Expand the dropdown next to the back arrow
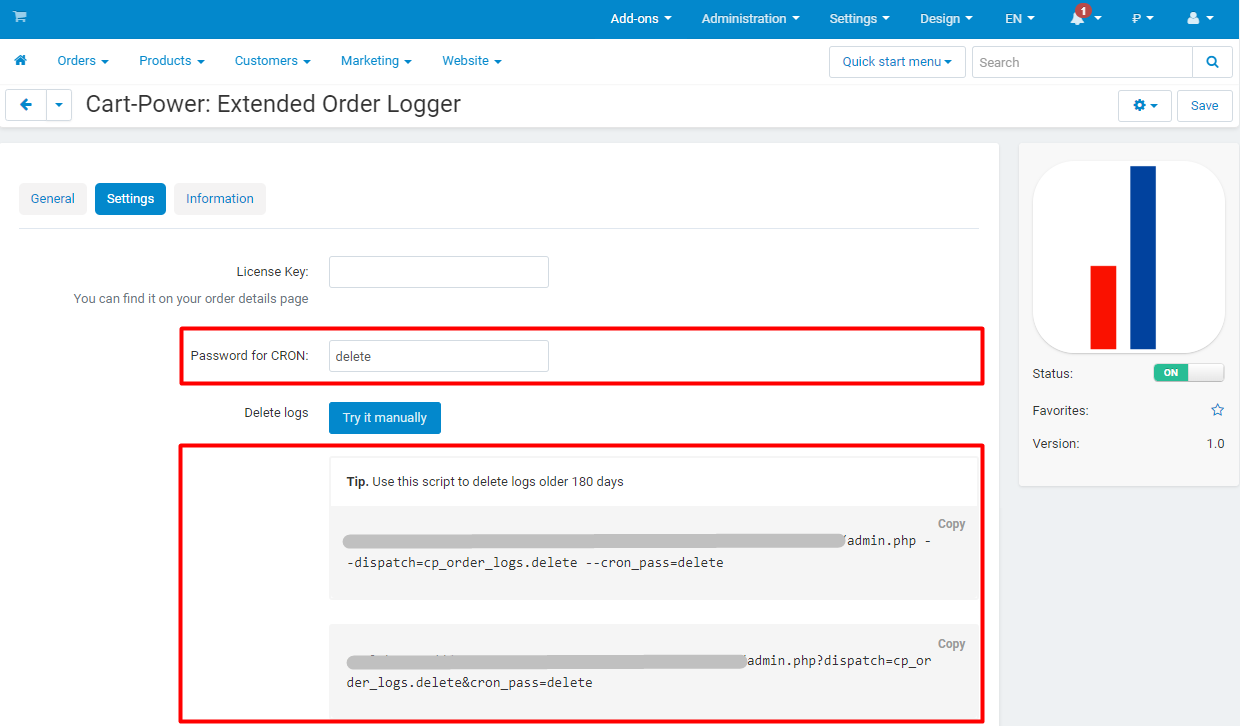The width and height of the screenshot is (1240, 726). [59, 104]
